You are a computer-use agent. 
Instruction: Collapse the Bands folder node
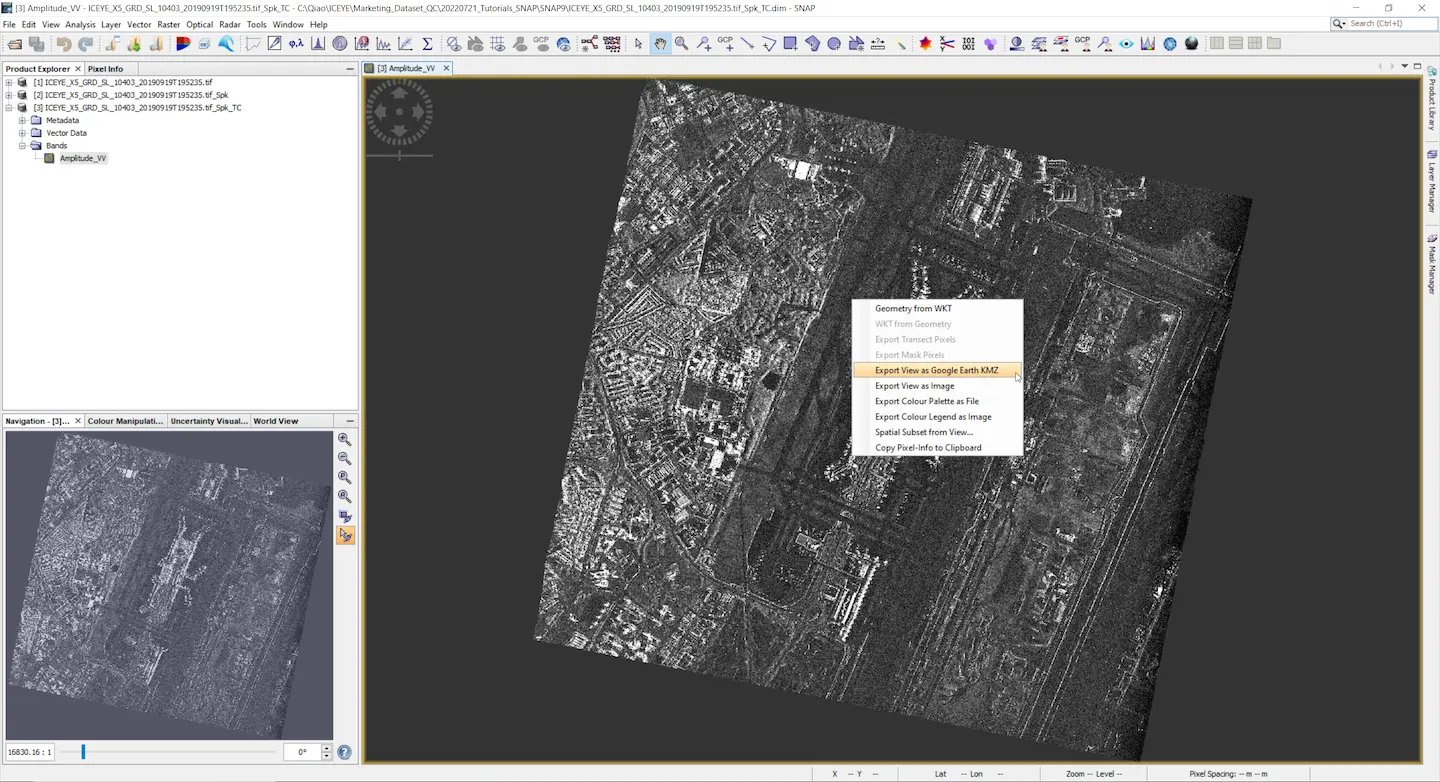(22, 146)
